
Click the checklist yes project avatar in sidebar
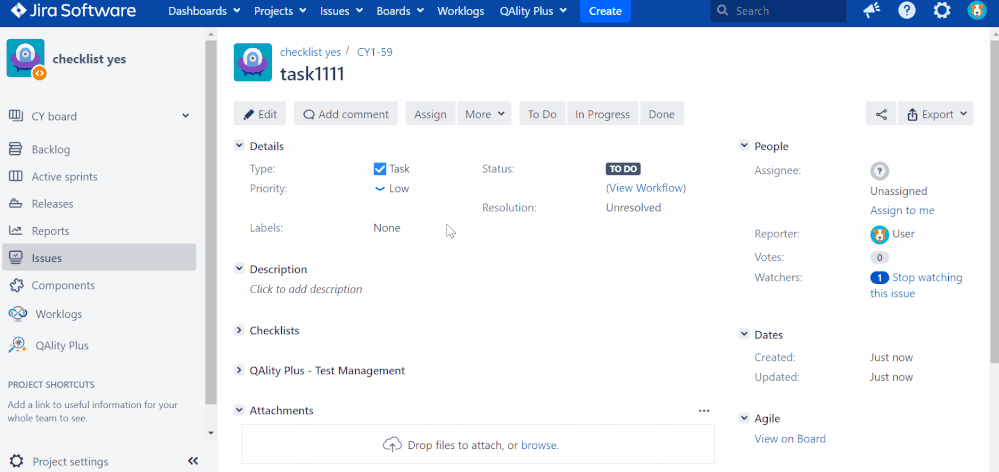coord(25,58)
